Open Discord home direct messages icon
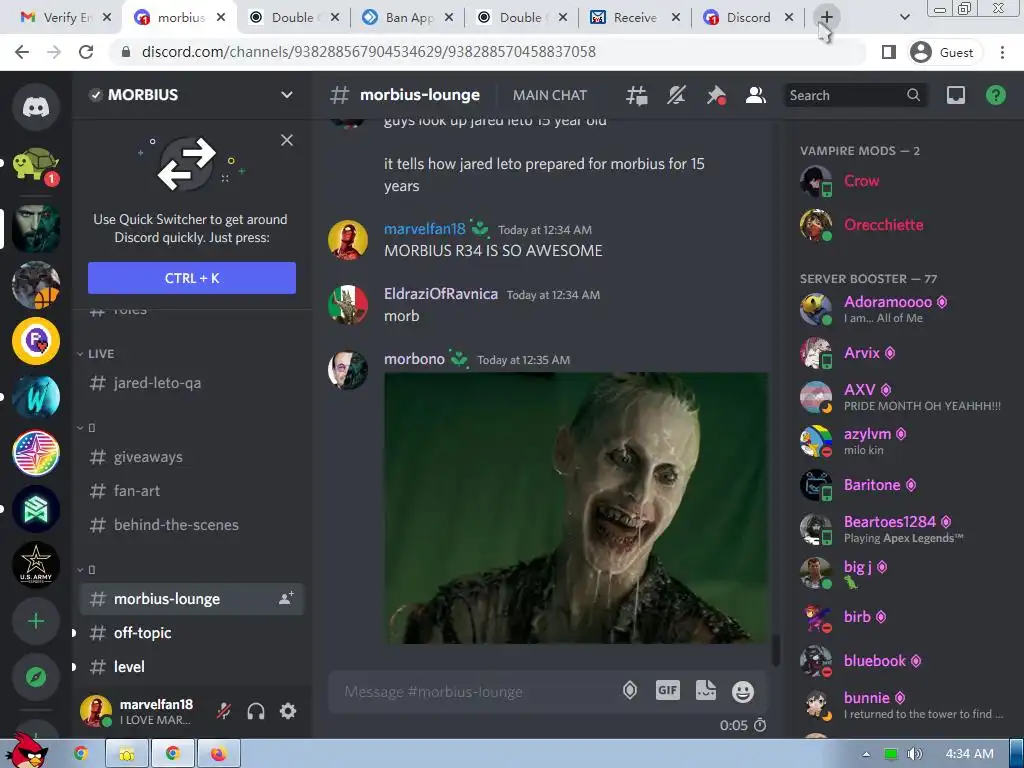 [36, 106]
